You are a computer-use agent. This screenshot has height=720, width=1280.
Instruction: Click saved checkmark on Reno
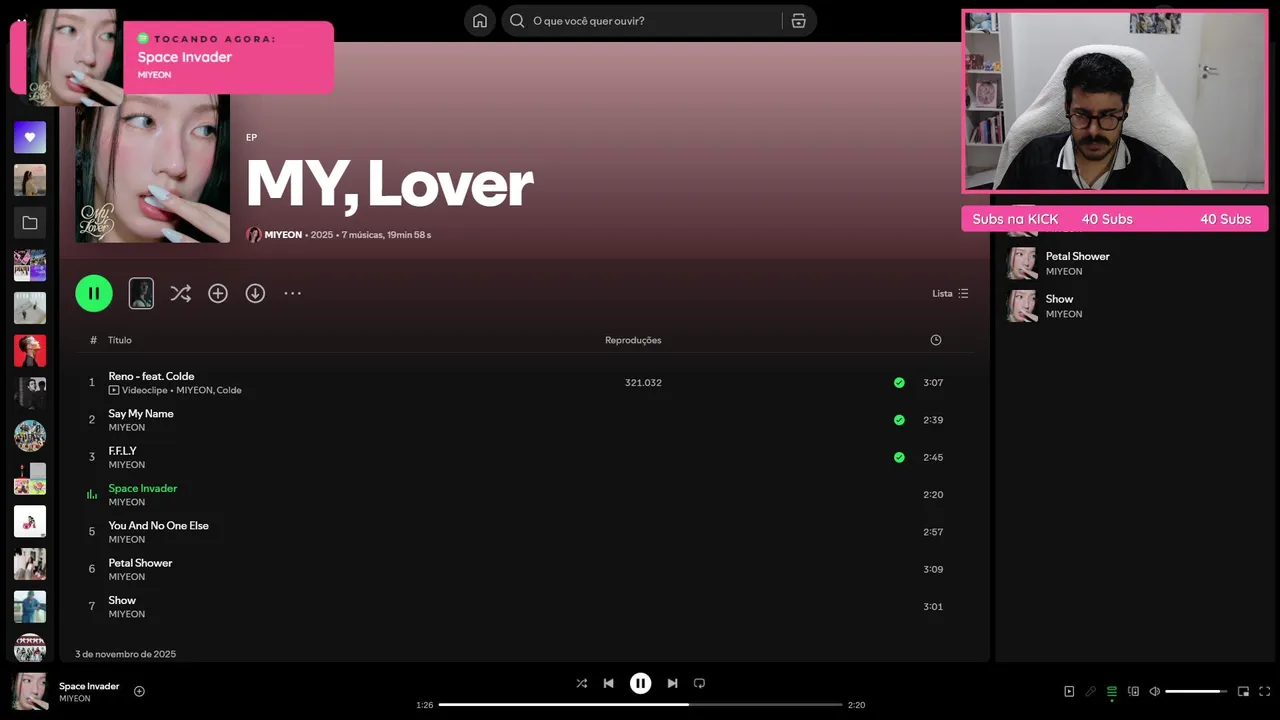[899, 382]
